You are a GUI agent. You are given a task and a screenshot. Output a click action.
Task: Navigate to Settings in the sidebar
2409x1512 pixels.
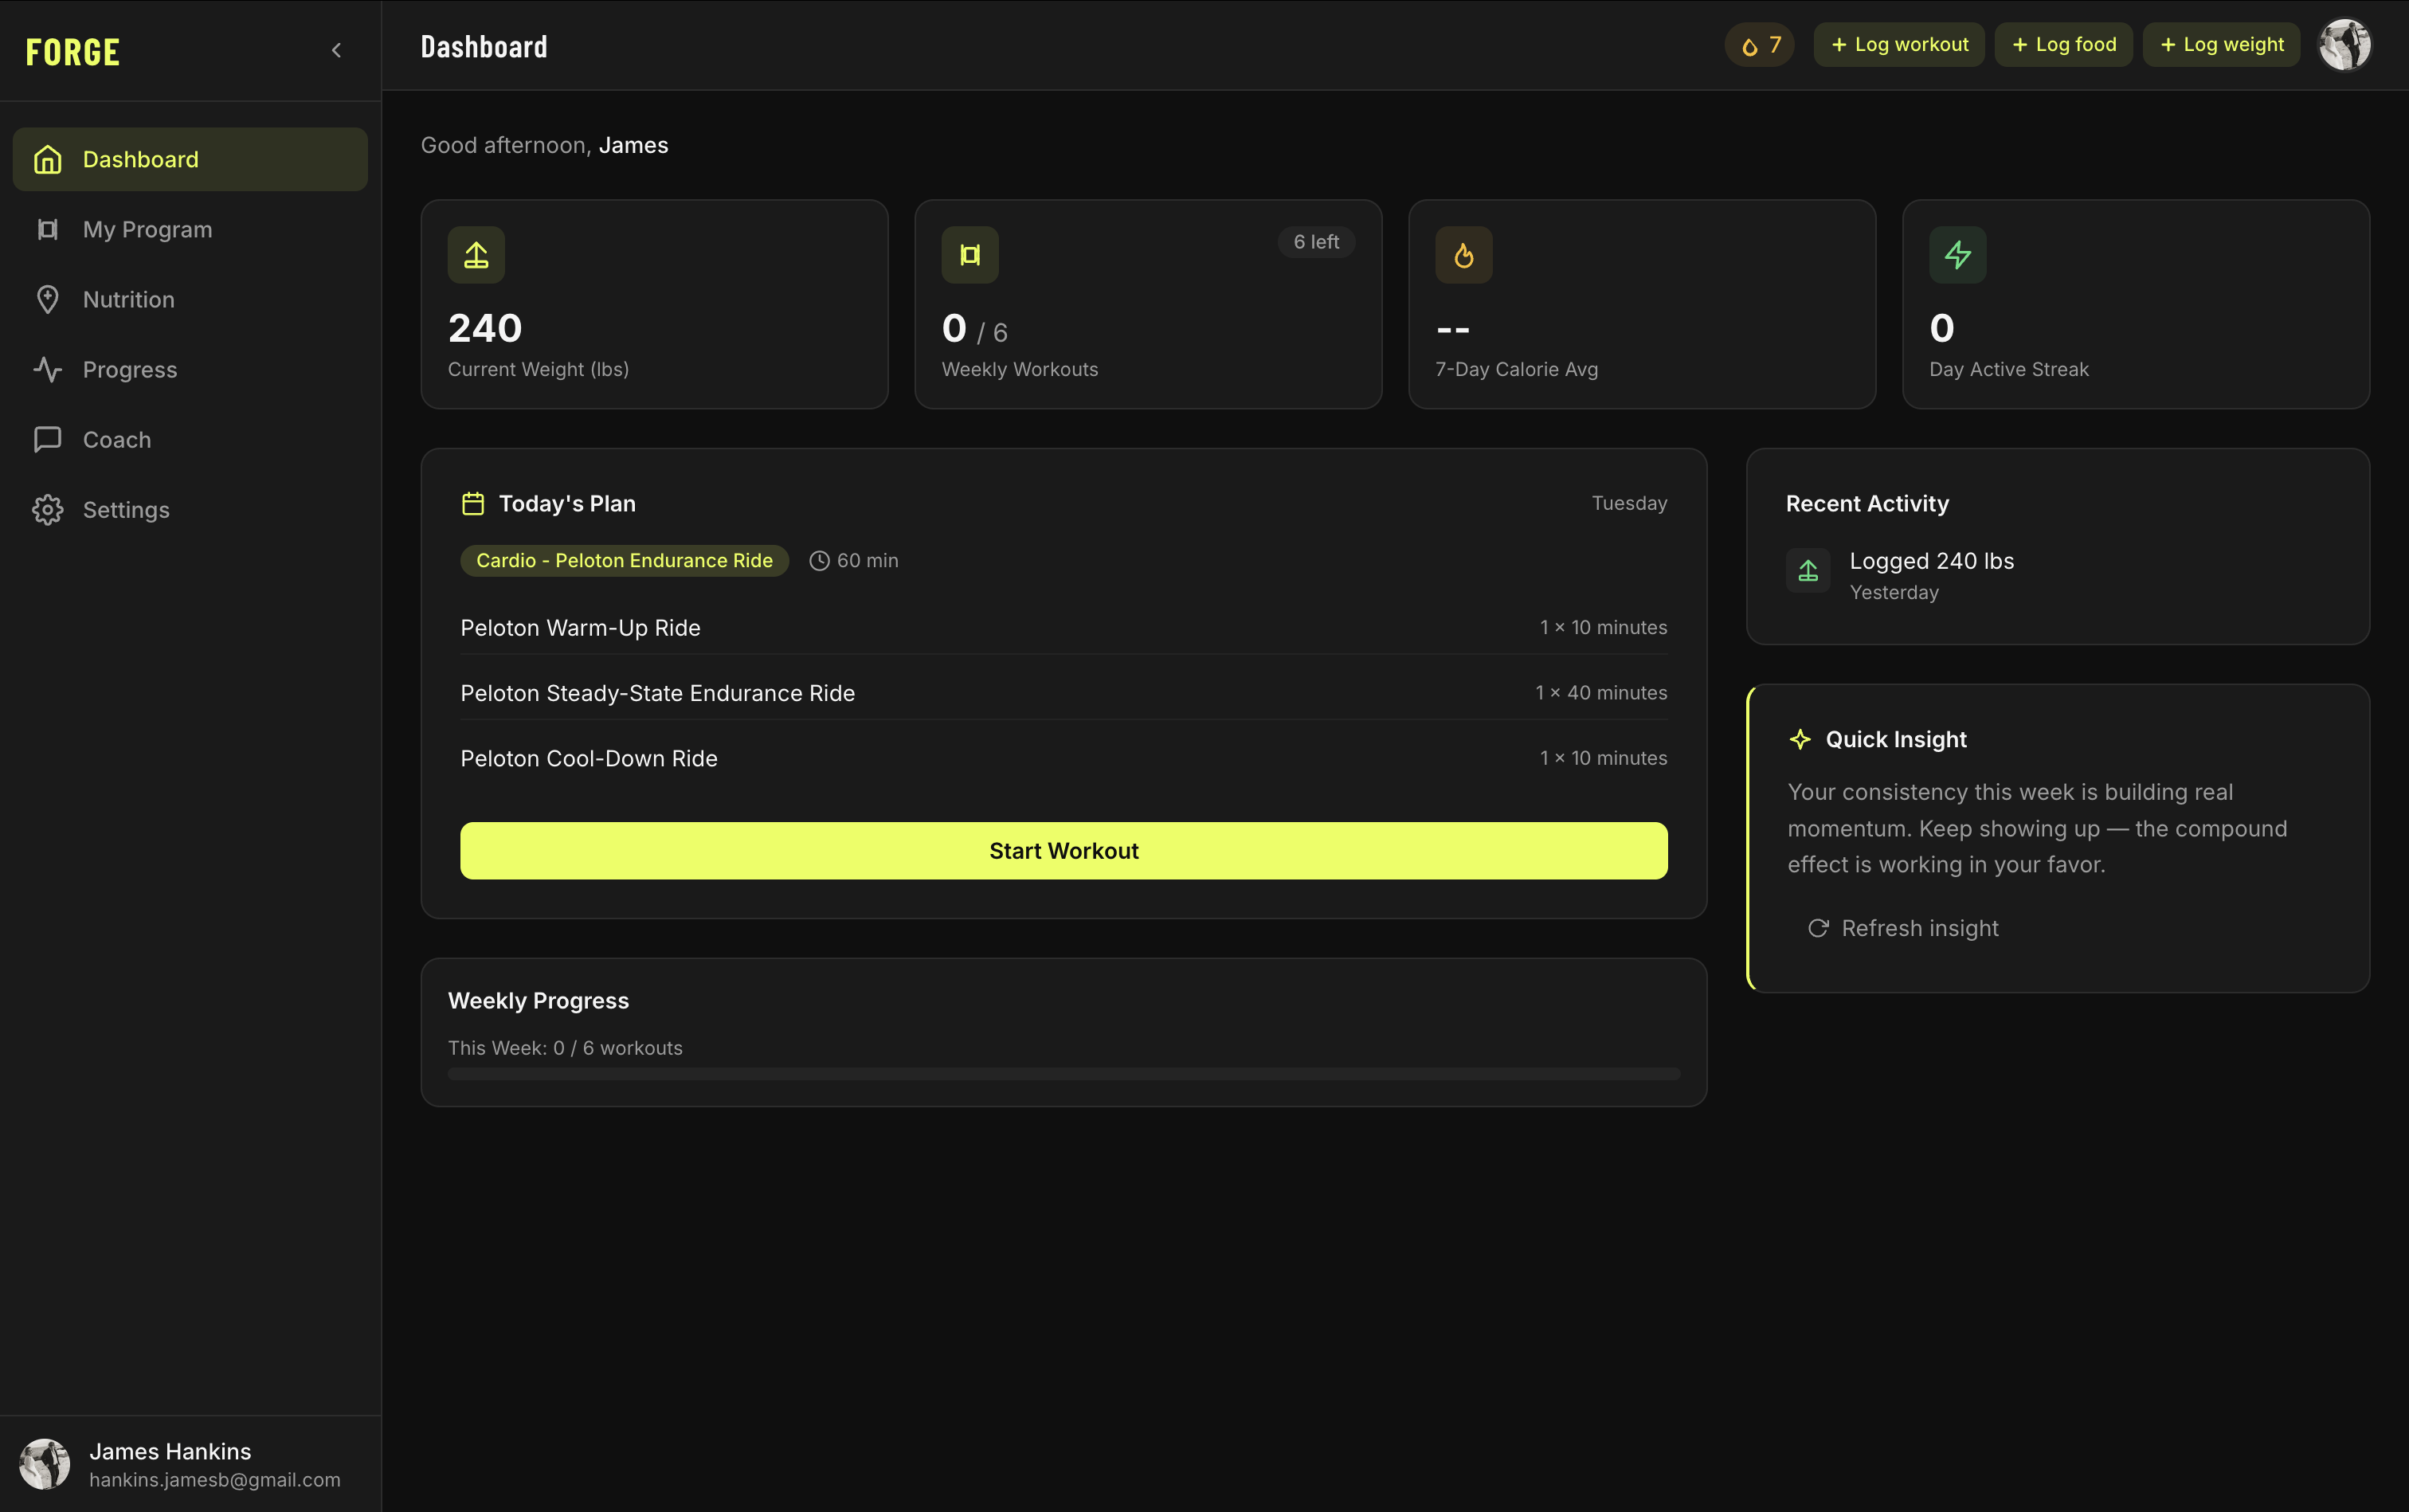coord(125,510)
